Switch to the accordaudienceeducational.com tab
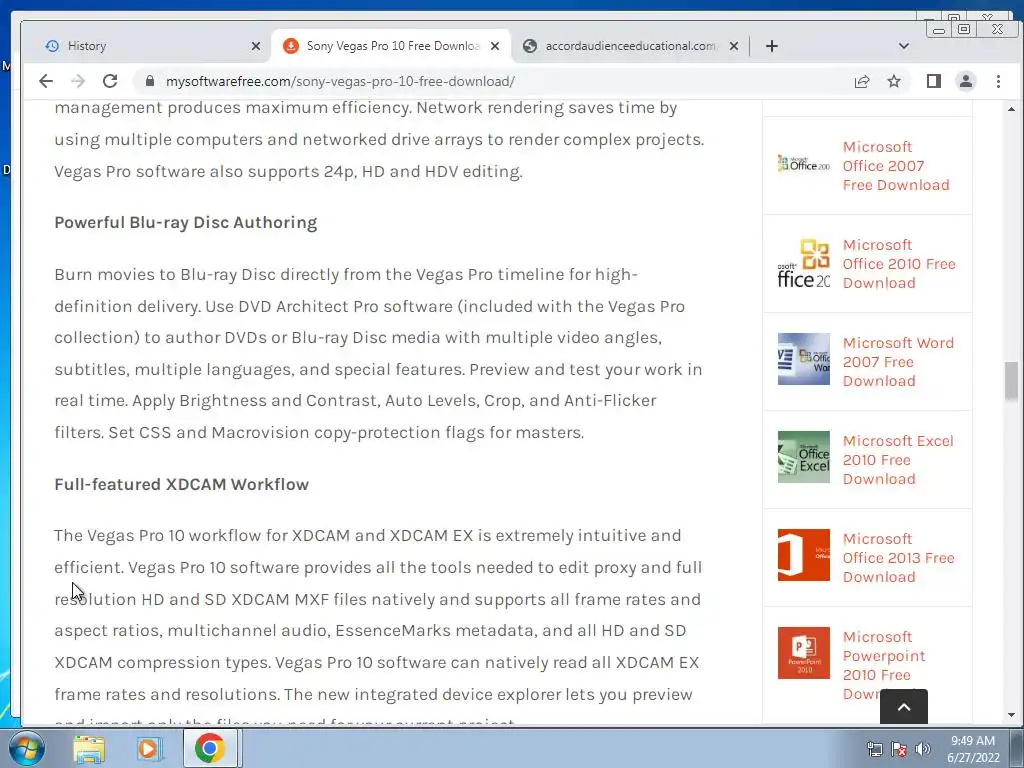 631,46
